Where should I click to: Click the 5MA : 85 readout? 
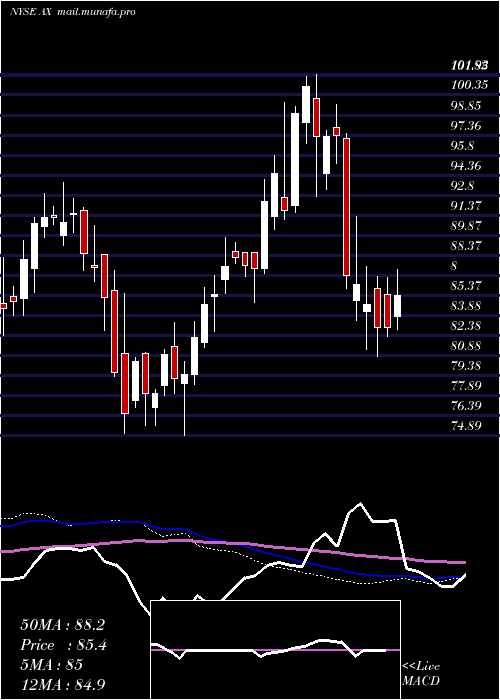[51, 665]
